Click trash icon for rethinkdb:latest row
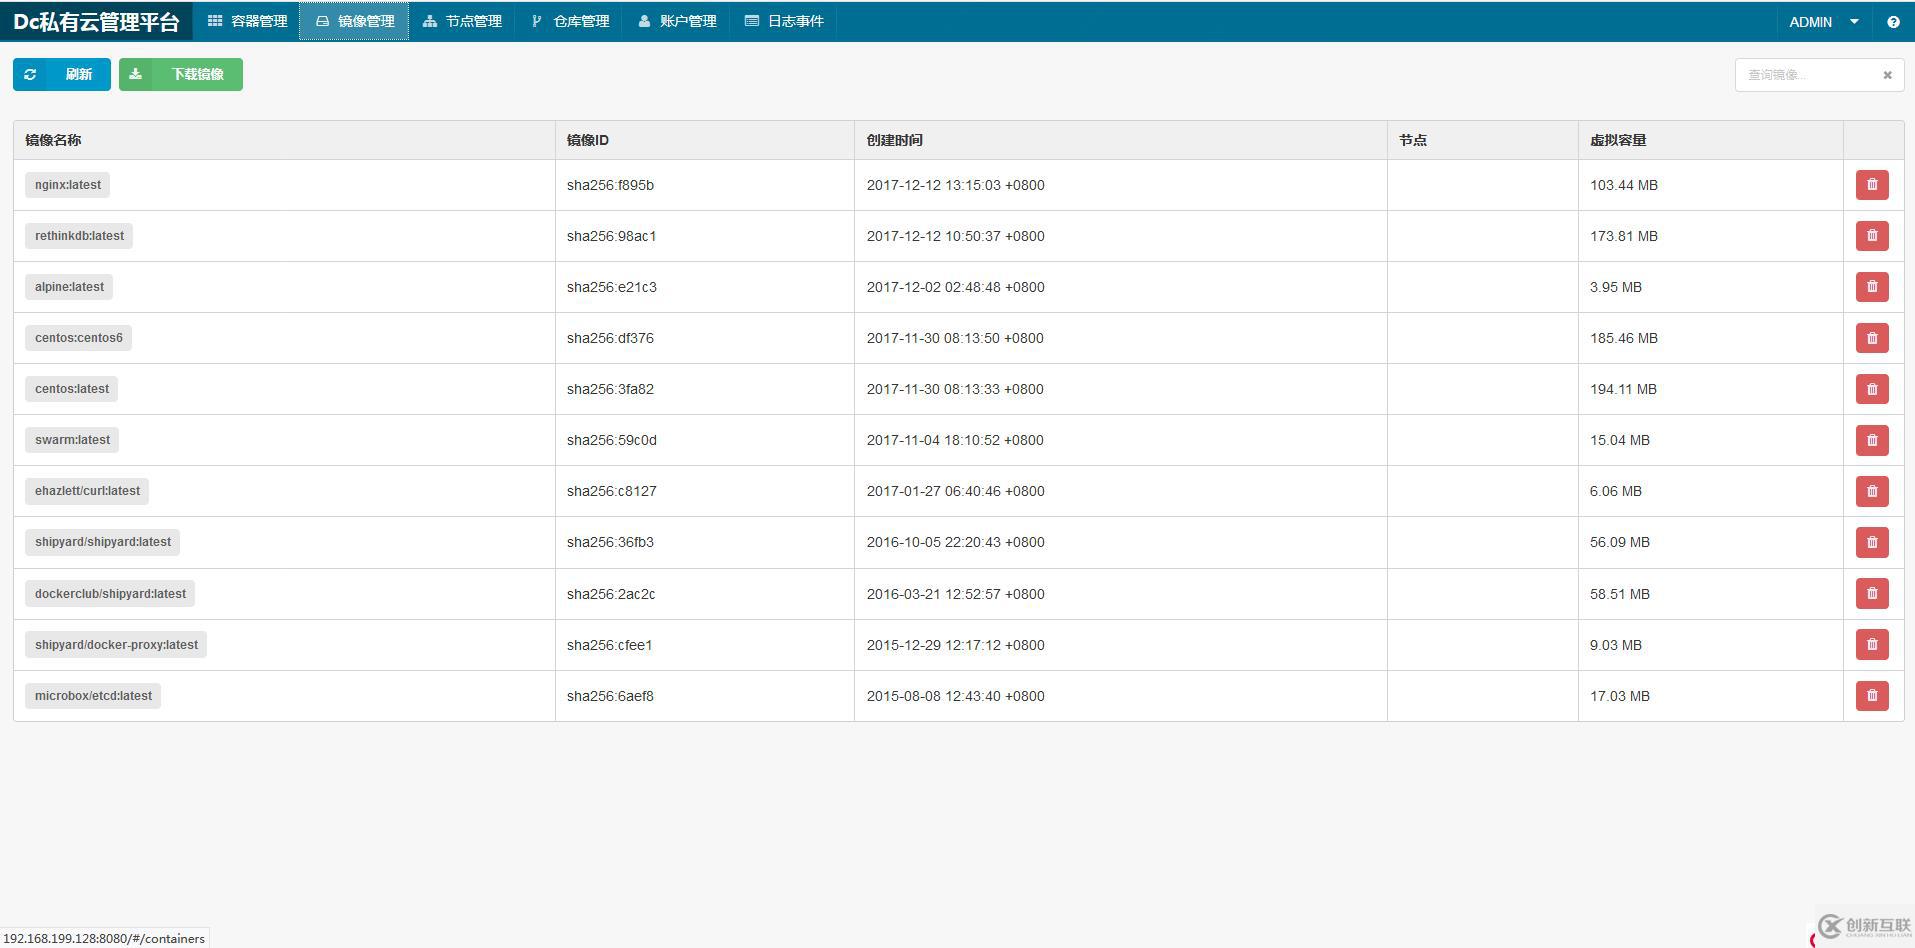This screenshot has width=1915, height=948. (1871, 236)
